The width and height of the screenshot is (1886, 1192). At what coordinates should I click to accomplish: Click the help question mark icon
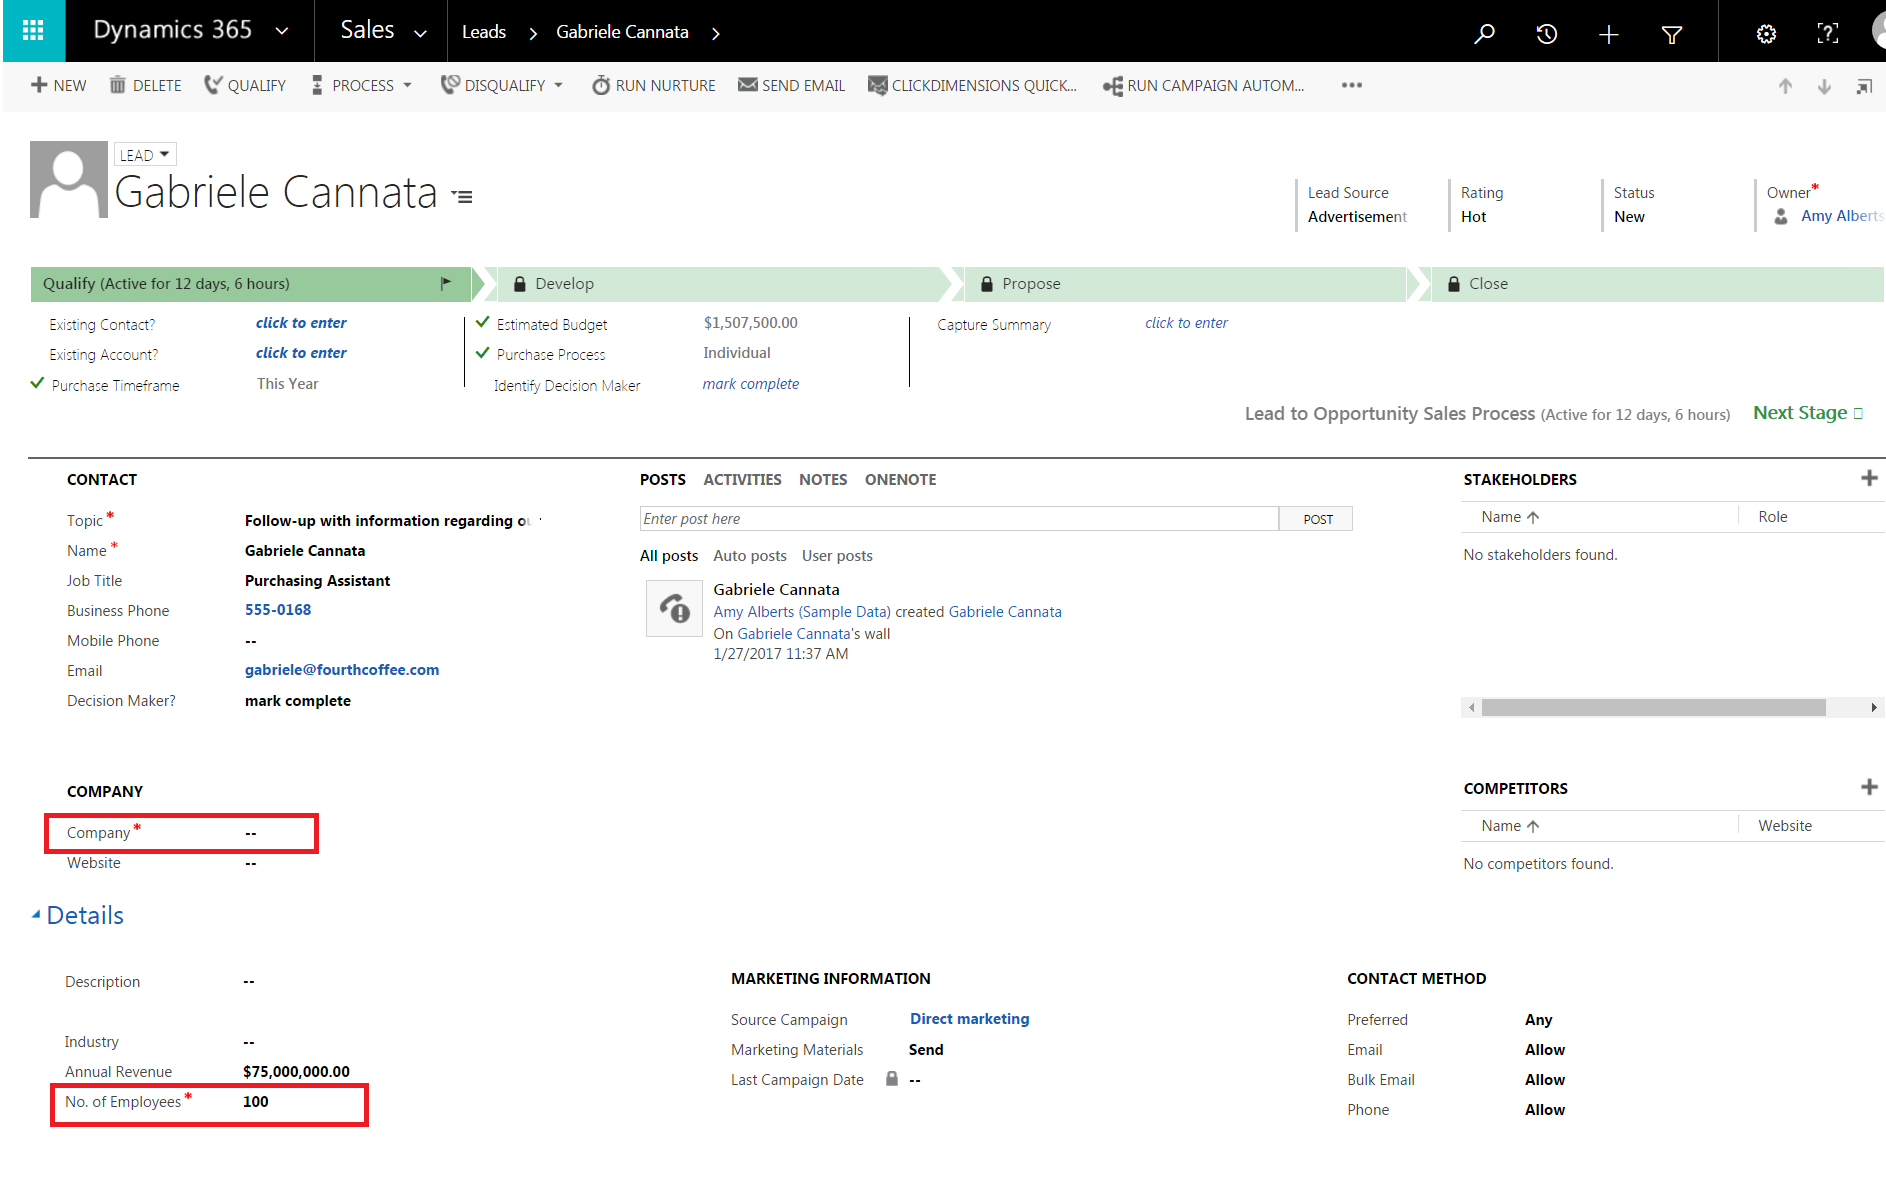tap(1827, 34)
